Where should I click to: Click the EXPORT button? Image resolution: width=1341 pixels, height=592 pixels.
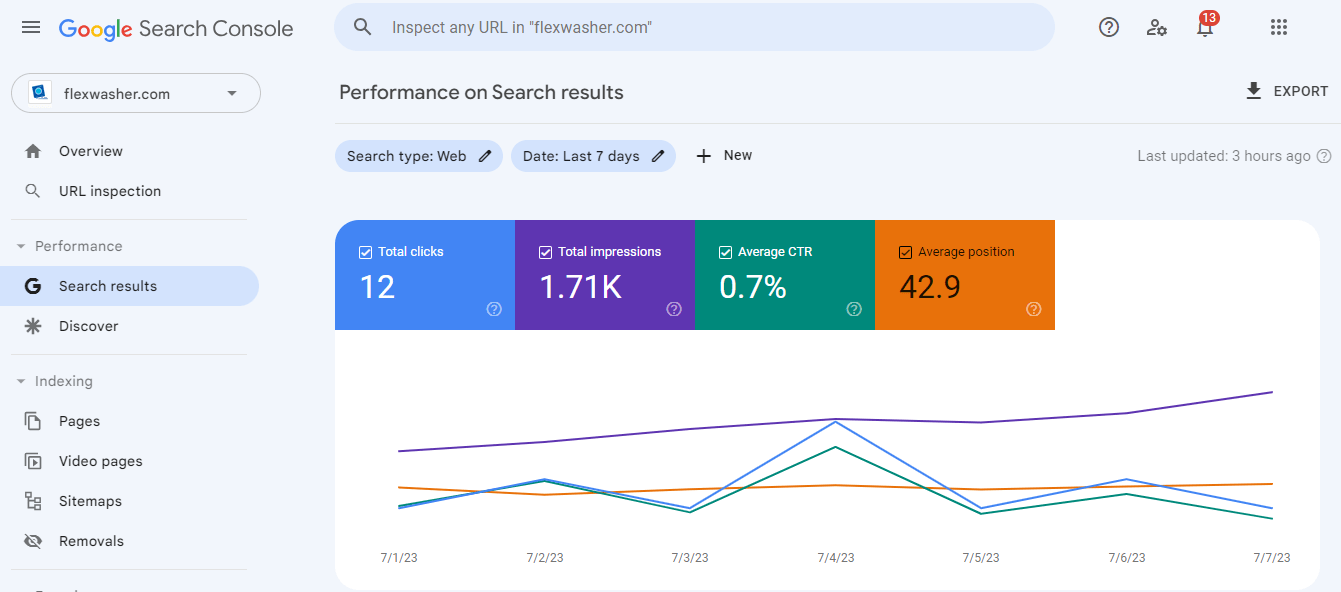[1286, 91]
